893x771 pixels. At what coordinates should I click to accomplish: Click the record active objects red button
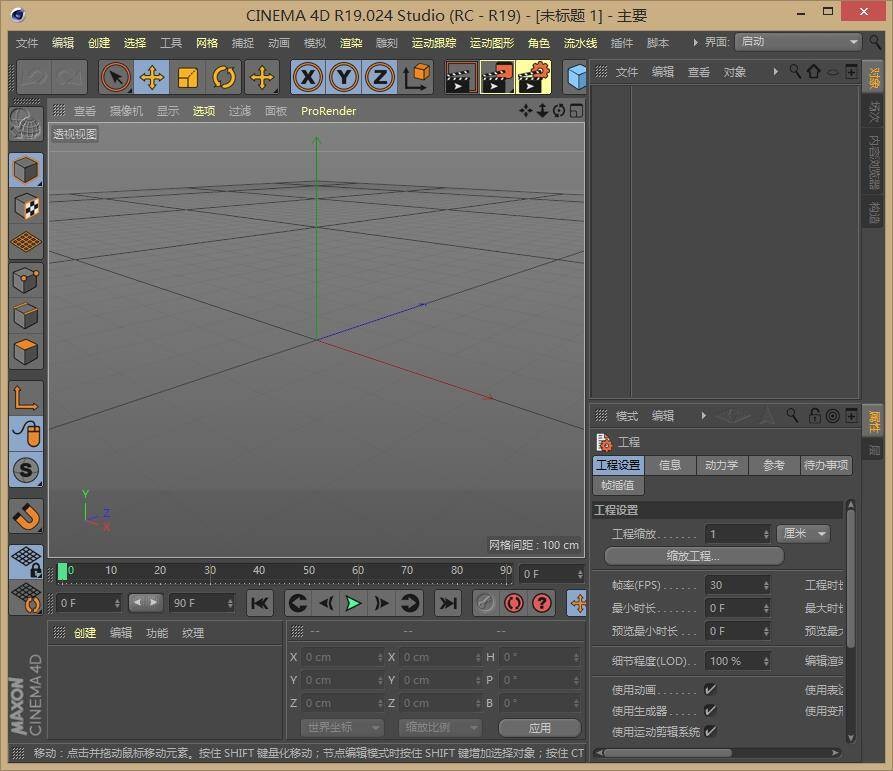[x=514, y=603]
